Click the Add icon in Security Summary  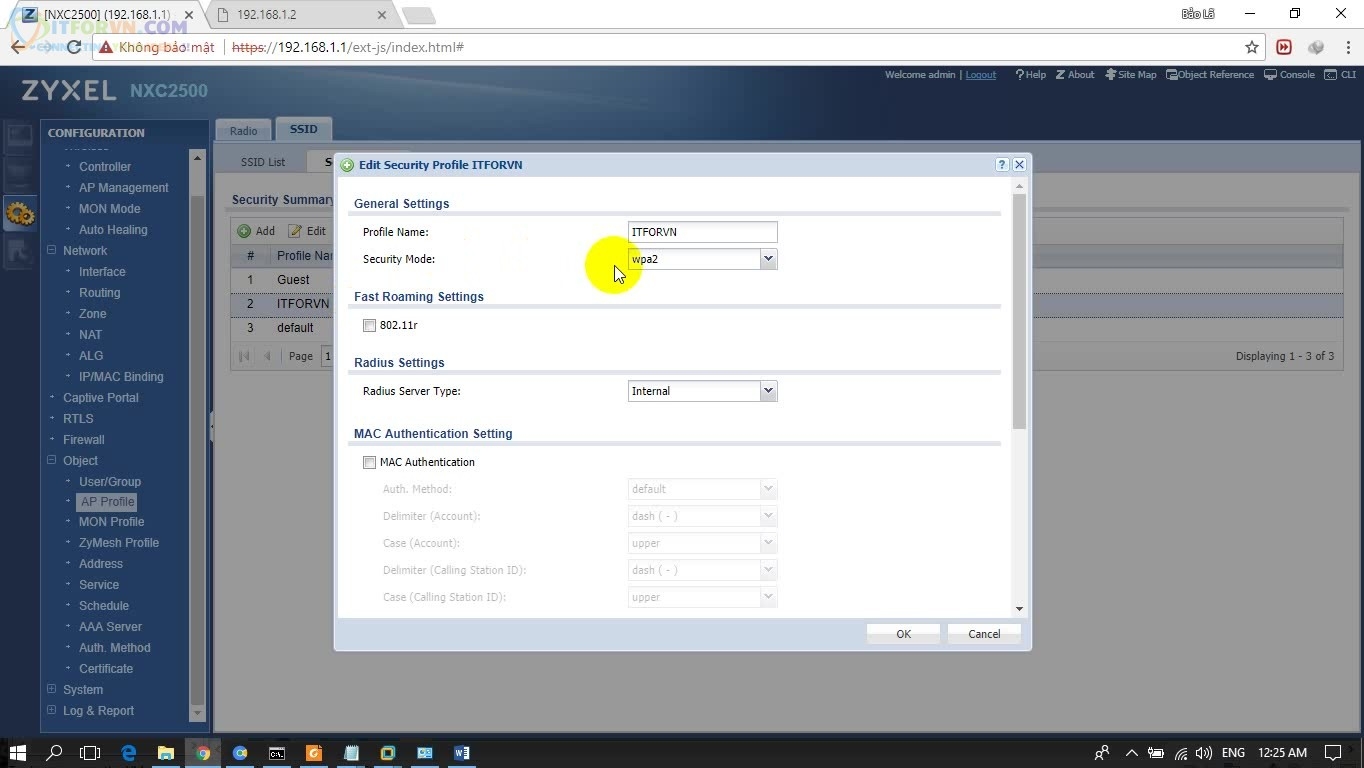point(245,231)
